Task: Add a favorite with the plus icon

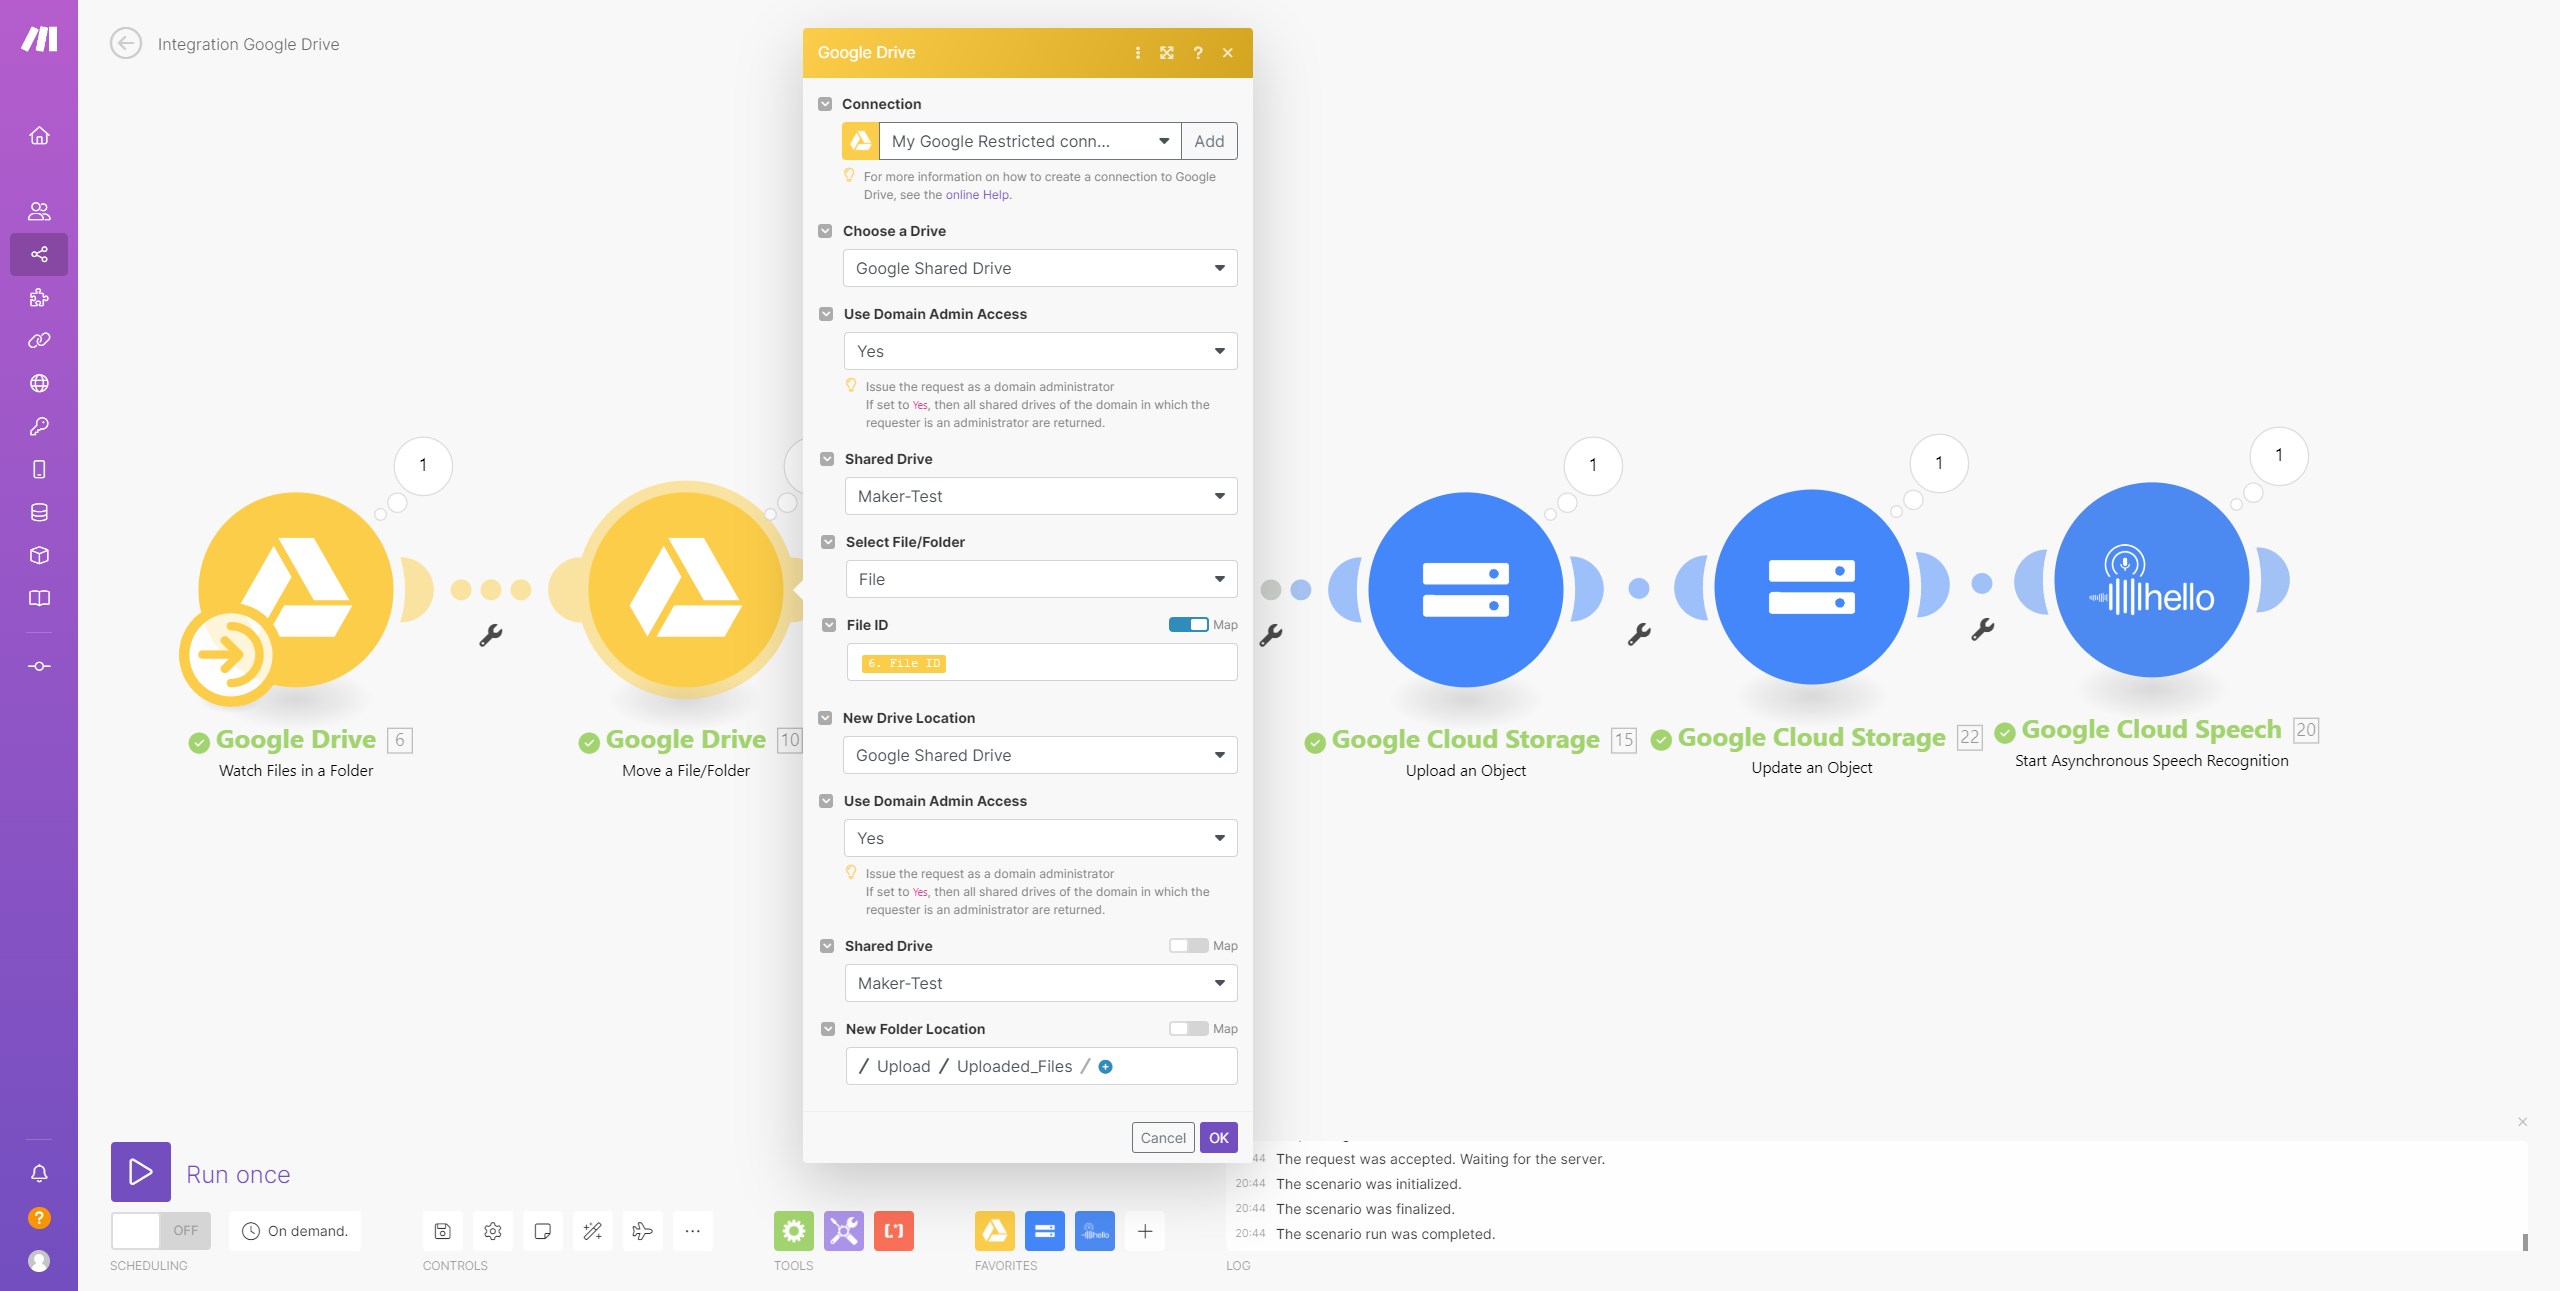Action: pos(1145,1231)
